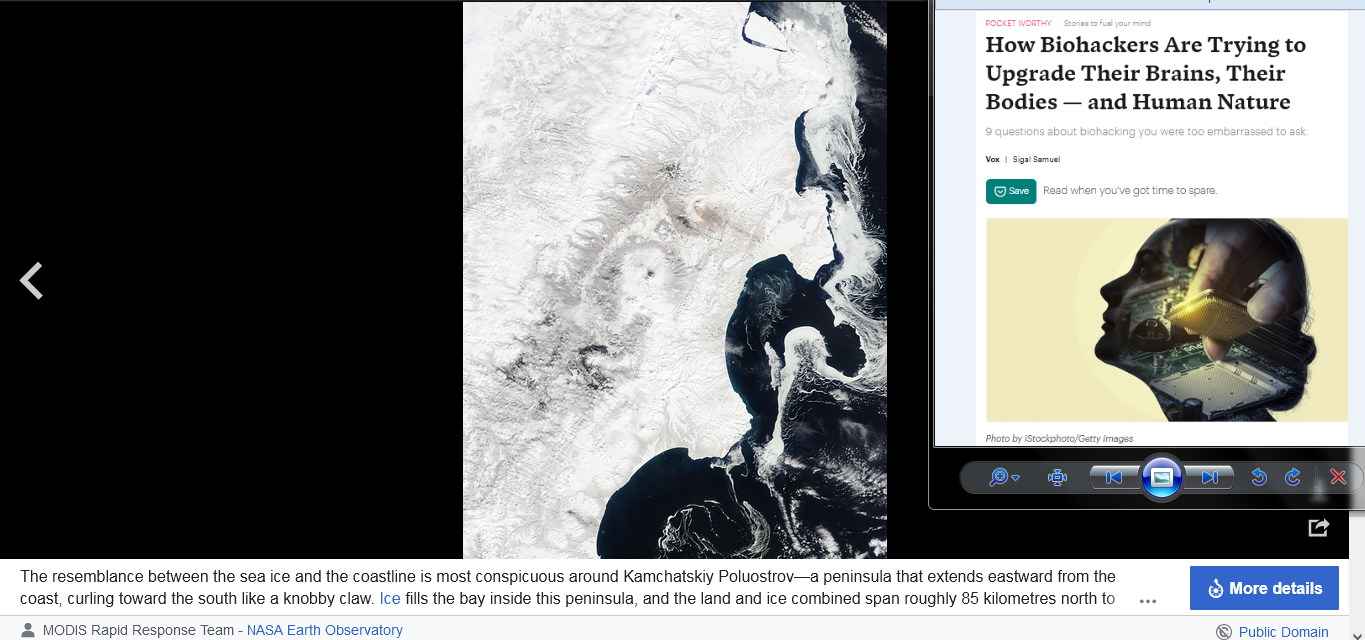Click the Kamchatka satellite image
This screenshot has width=1365, height=640.
(675, 280)
